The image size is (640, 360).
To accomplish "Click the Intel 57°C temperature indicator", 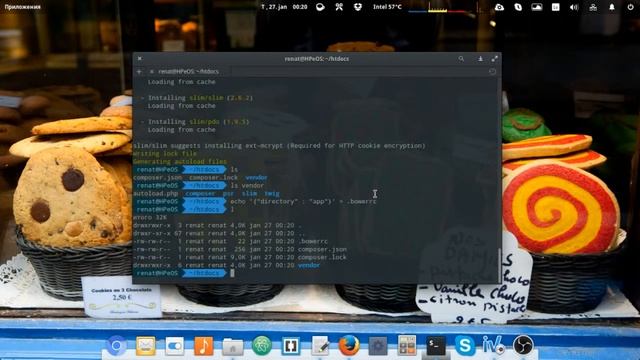I will point(387,7).
